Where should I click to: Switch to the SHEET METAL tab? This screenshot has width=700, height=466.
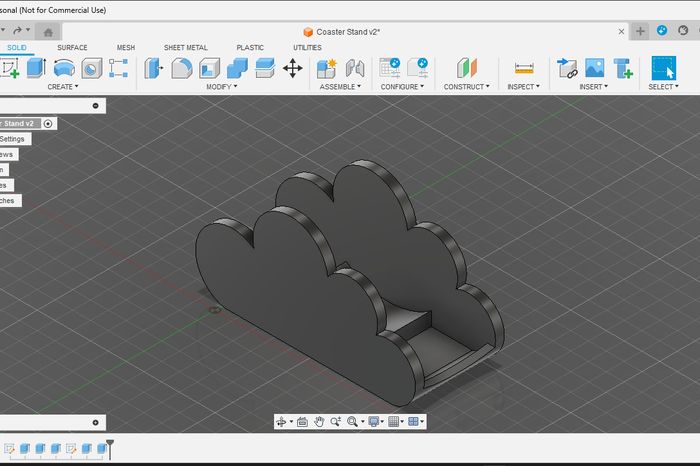[185, 47]
